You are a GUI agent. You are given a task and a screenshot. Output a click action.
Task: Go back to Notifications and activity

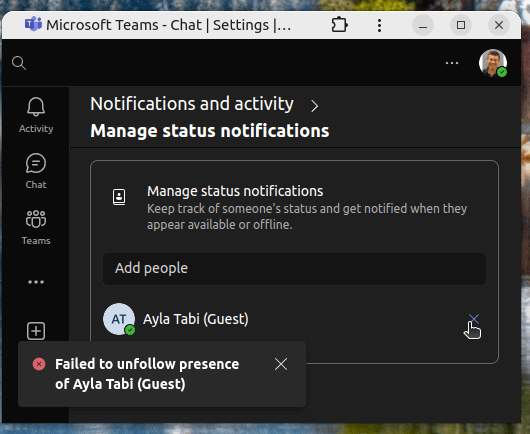192,103
